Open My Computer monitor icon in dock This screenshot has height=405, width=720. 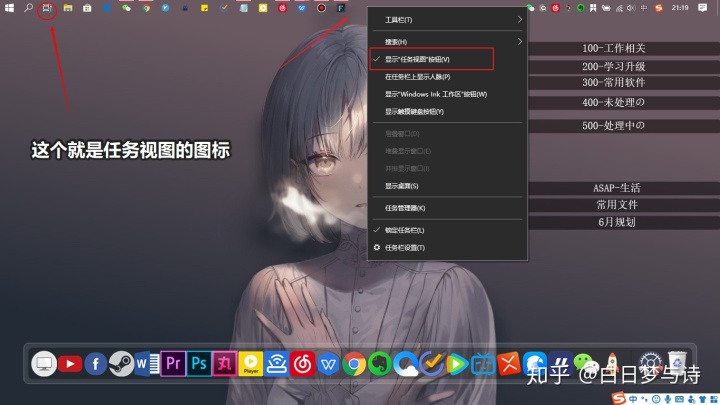44,364
